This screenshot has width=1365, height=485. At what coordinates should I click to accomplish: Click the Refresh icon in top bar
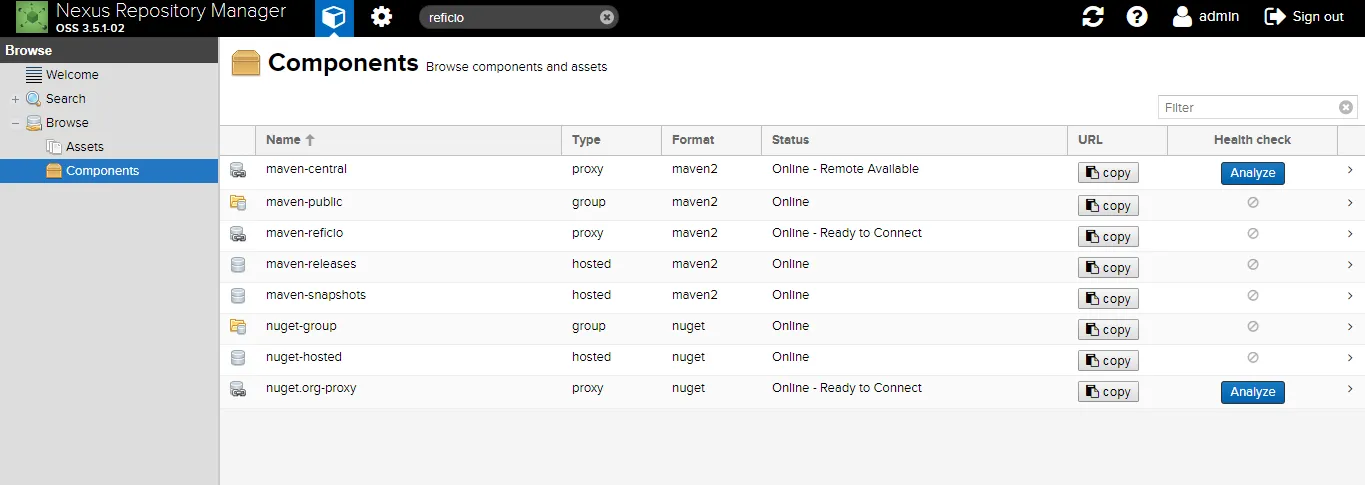[1093, 17]
